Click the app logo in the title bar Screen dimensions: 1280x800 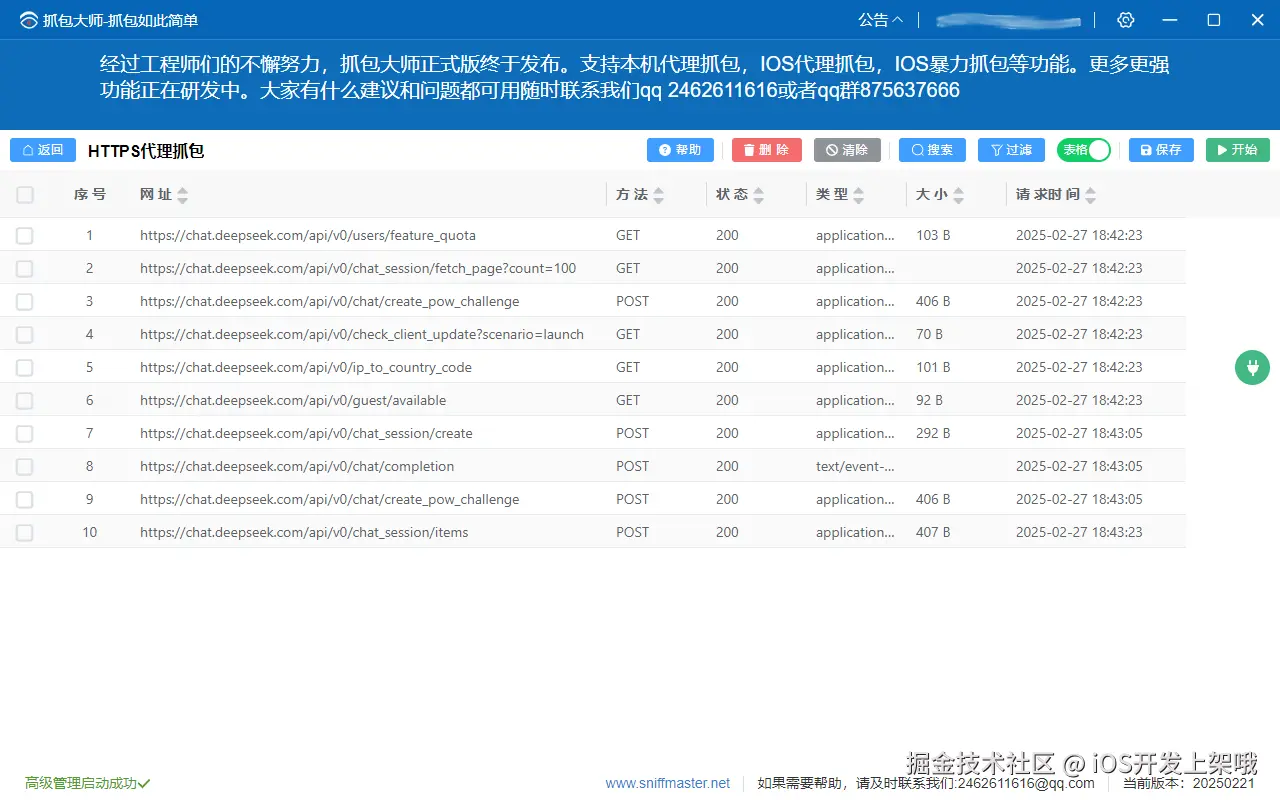pyautogui.click(x=28, y=20)
